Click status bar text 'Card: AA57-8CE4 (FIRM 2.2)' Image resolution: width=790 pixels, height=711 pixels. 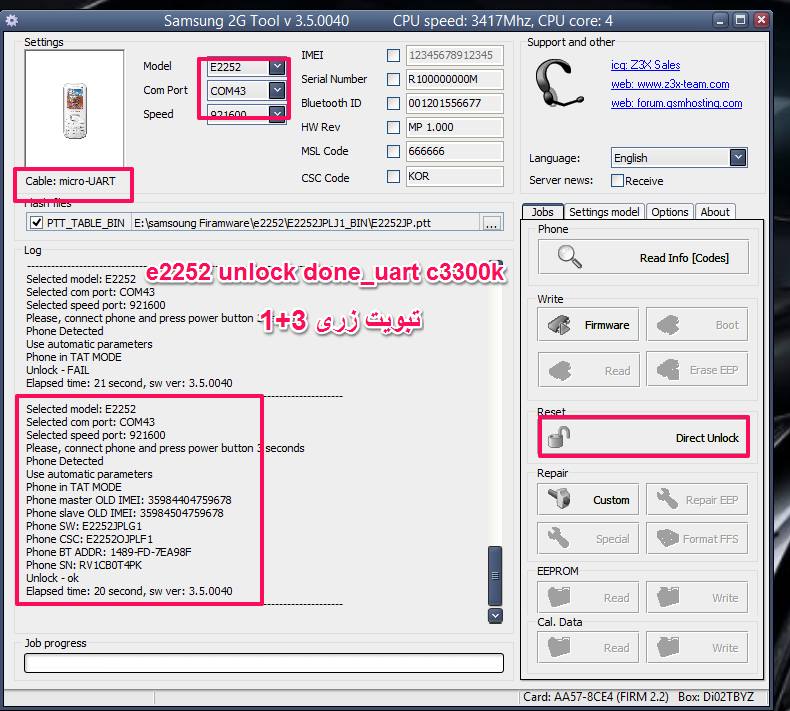(x=596, y=697)
